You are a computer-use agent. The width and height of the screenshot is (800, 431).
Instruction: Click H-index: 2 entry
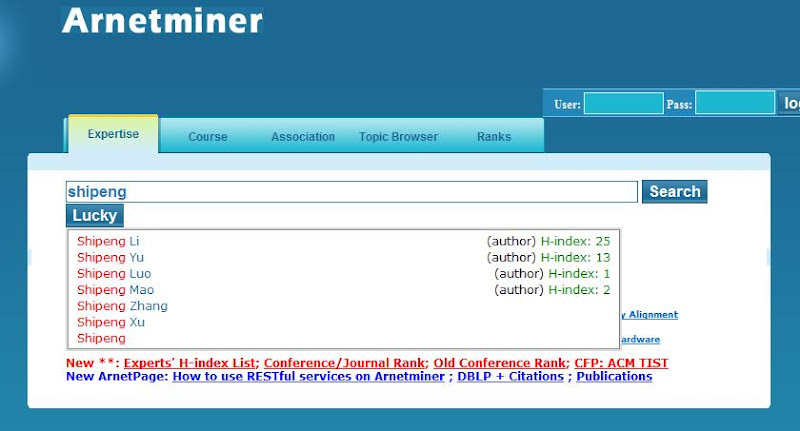point(579,290)
